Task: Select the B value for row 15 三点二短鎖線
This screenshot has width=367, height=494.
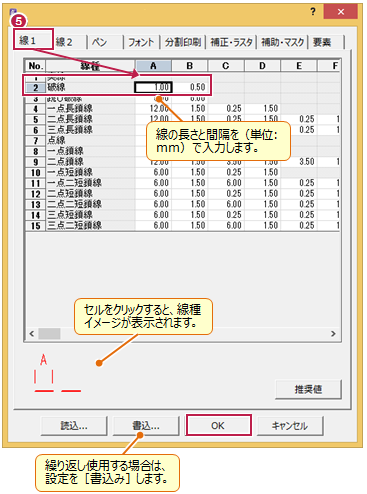Action: pos(190,226)
